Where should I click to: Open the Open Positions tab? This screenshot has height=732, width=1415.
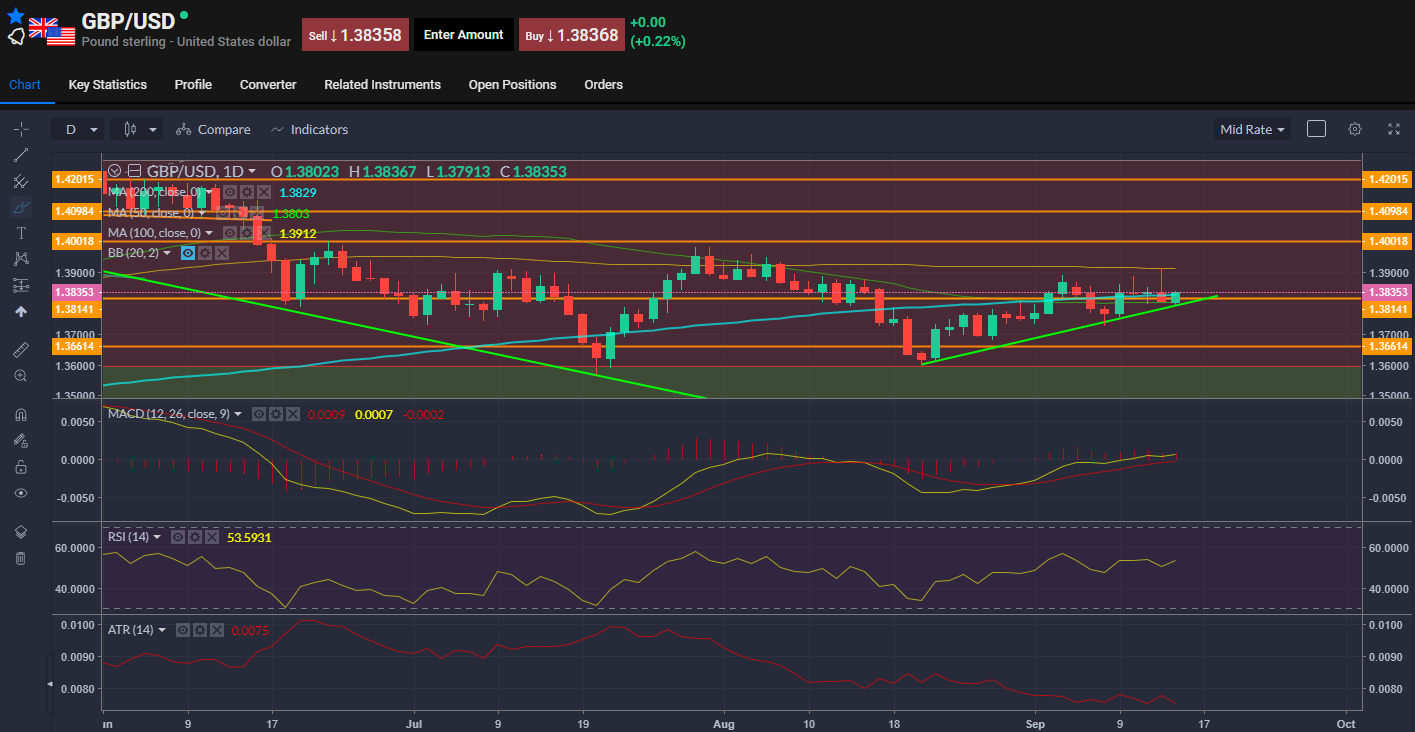click(x=512, y=85)
